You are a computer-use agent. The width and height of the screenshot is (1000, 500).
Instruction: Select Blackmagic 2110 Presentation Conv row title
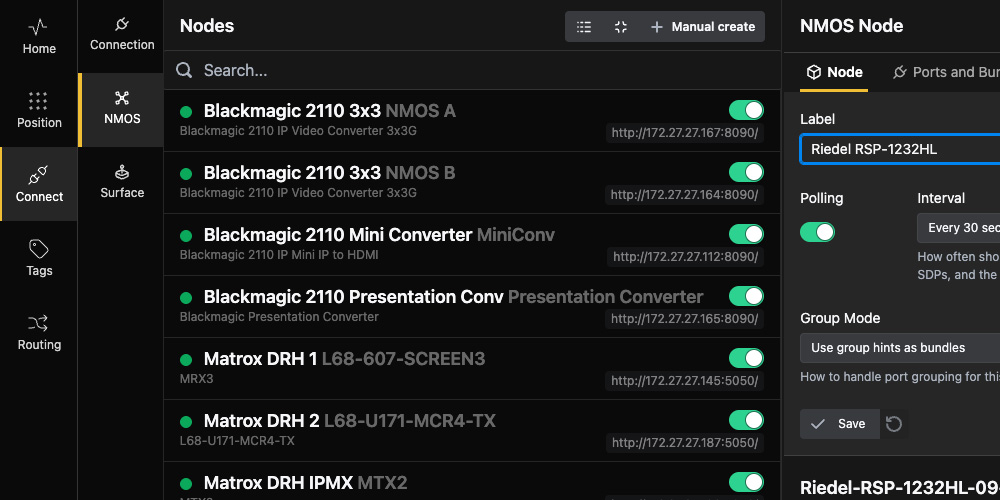tap(453, 297)
